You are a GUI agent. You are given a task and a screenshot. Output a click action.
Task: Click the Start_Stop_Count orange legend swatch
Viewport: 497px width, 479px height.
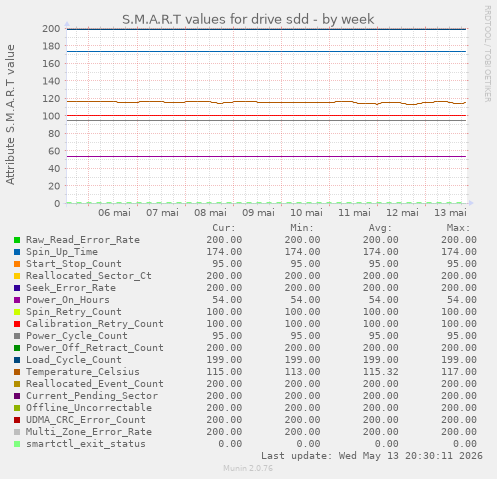pyautogui.click(x=17, y=264)
